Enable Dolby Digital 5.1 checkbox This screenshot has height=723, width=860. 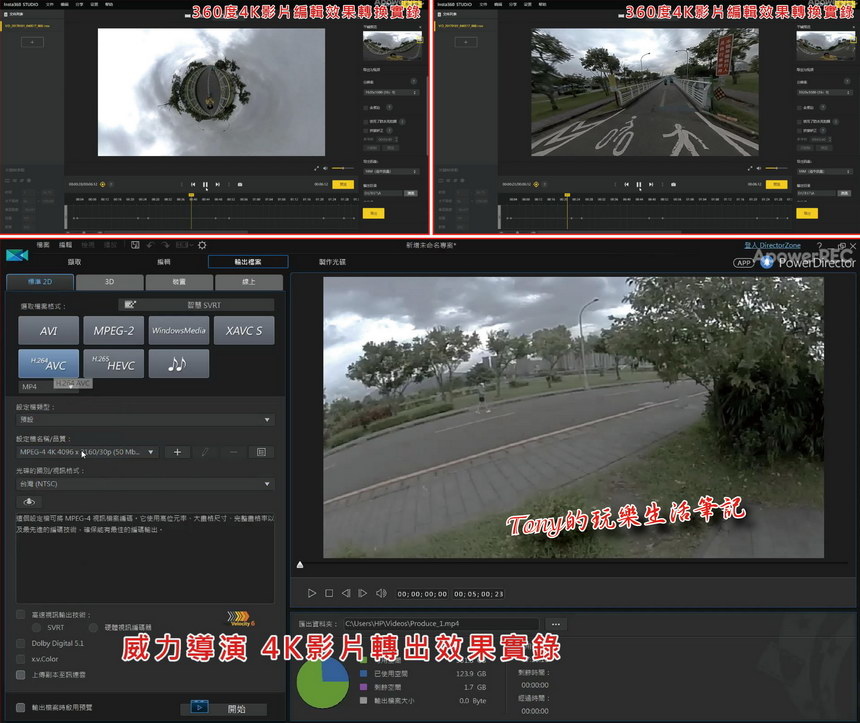[x=22, y=644]
